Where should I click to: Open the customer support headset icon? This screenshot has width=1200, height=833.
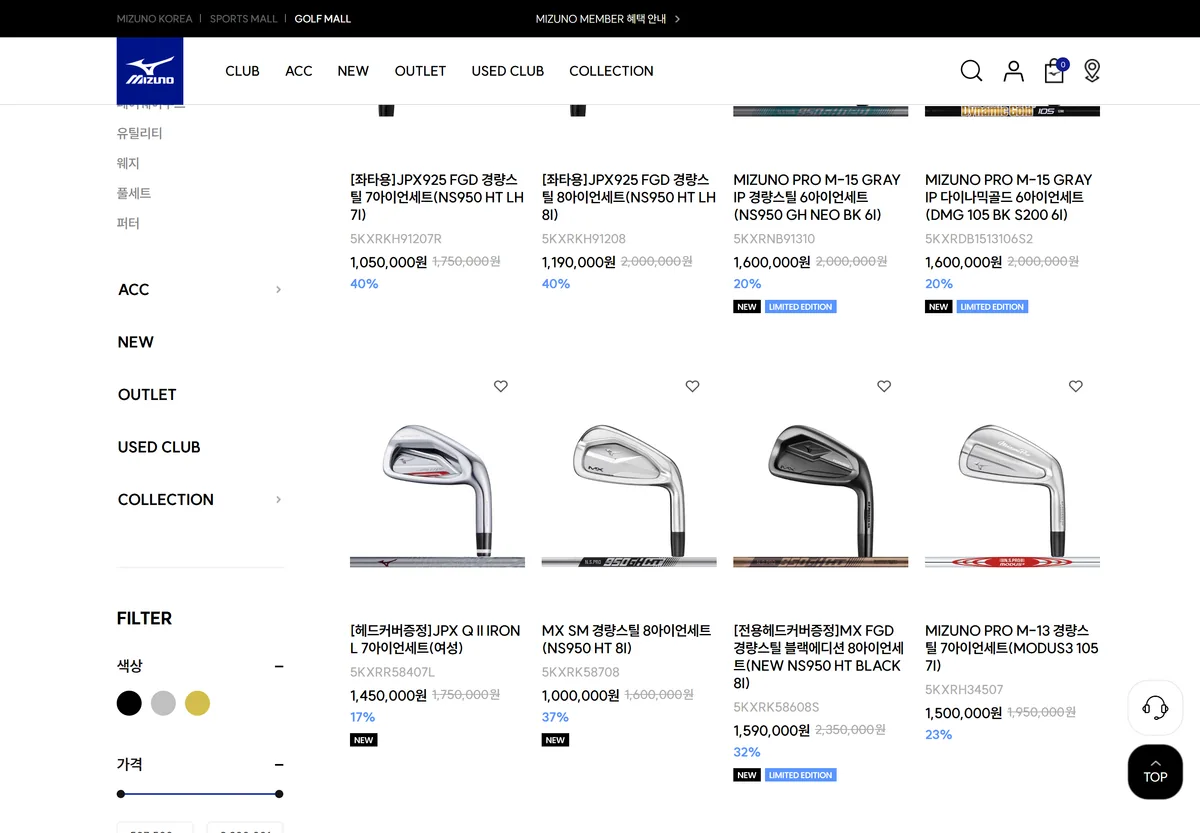pyautogui.click(x=1155, y=708)
